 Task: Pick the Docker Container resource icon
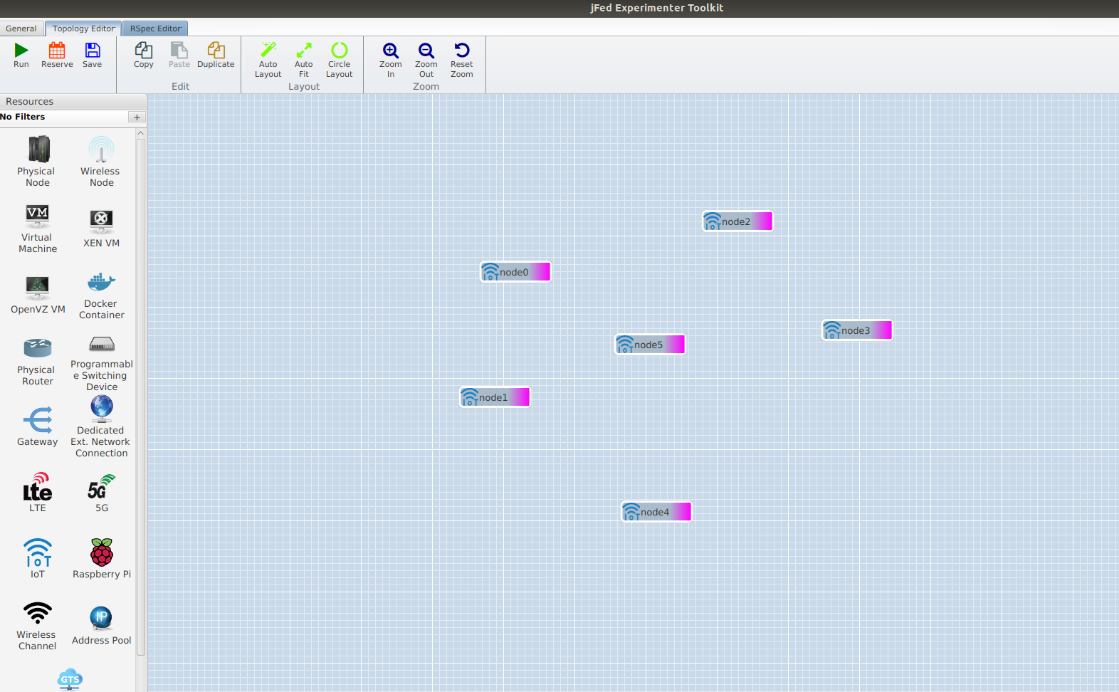click(102, 294)
